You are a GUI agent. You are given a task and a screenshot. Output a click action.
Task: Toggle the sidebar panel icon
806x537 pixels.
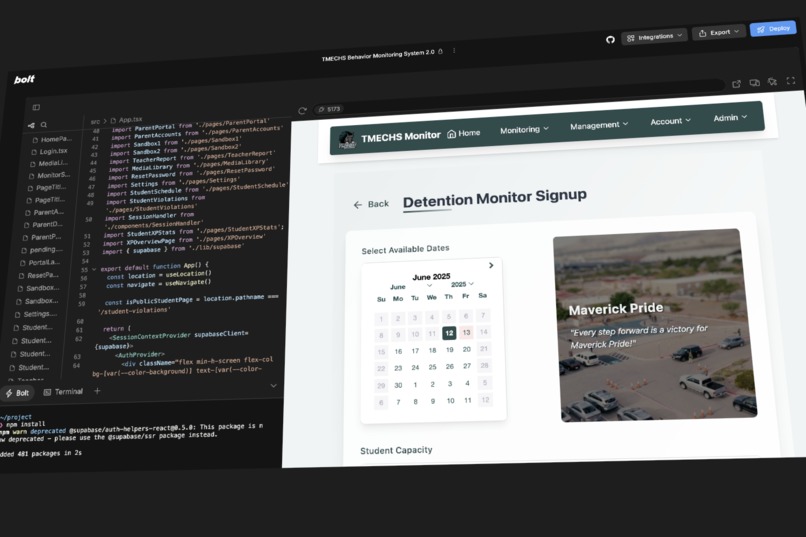point(36,107)
